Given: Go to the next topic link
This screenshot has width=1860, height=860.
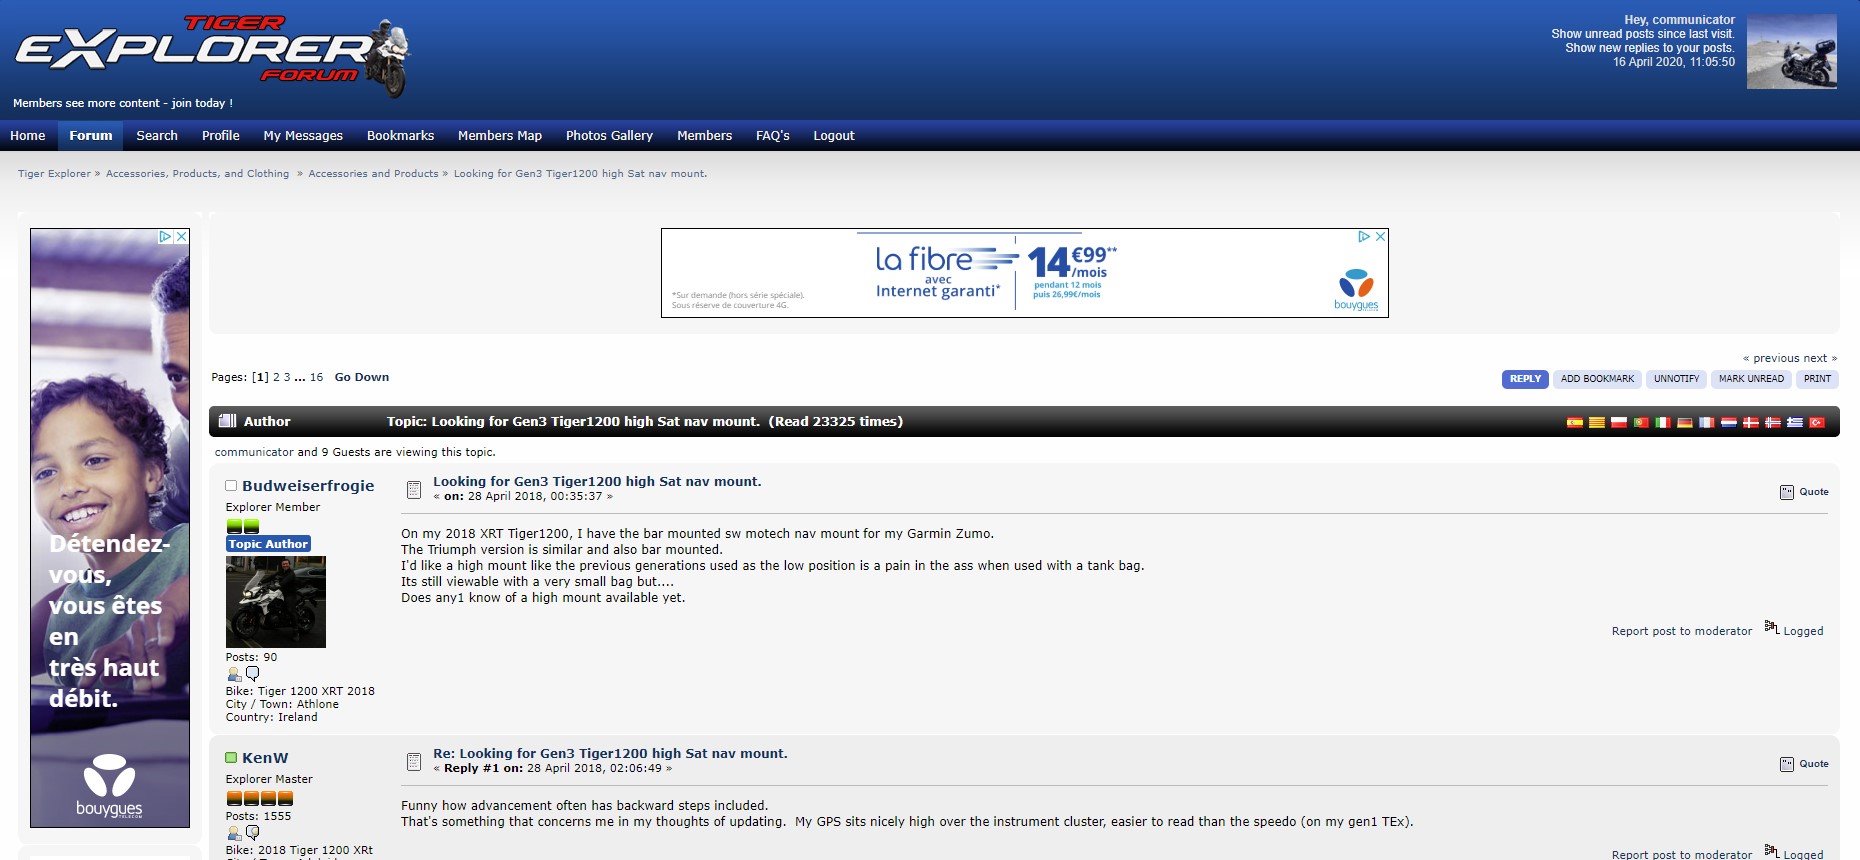Looking at the screenshot, I should 1820,358.
